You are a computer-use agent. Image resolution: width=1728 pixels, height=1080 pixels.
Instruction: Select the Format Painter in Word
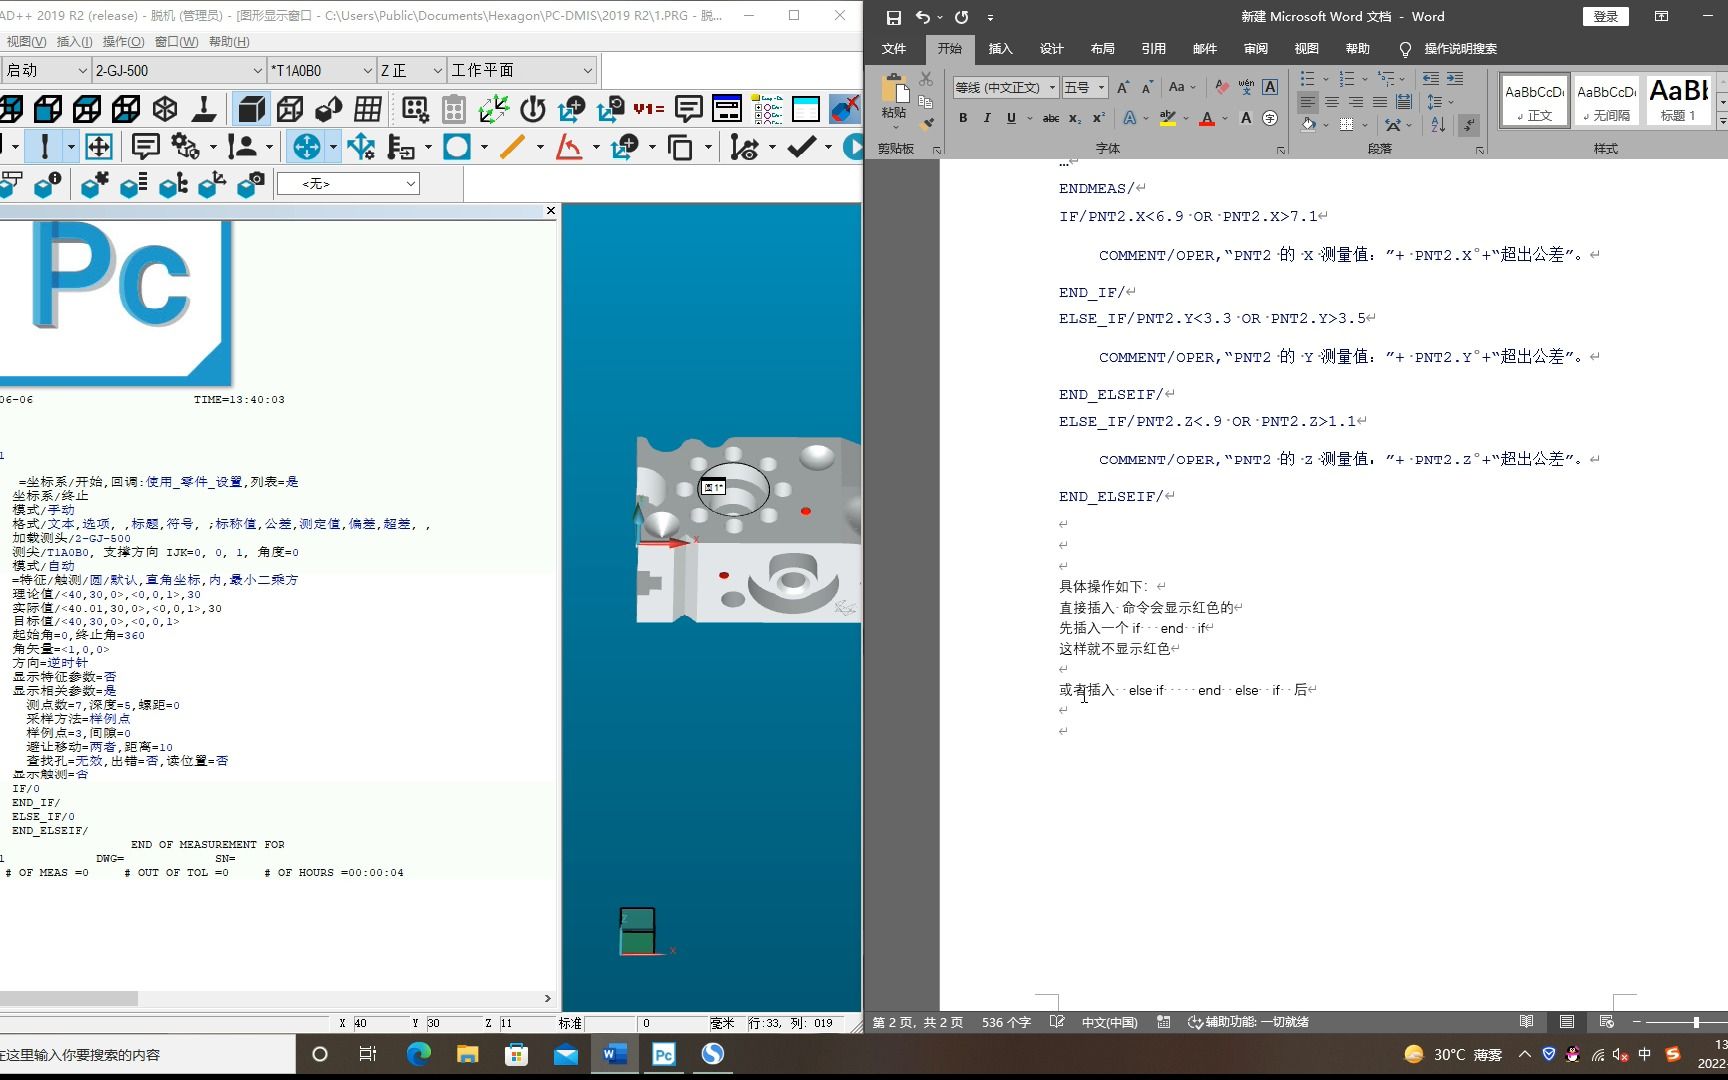[926, 125]
